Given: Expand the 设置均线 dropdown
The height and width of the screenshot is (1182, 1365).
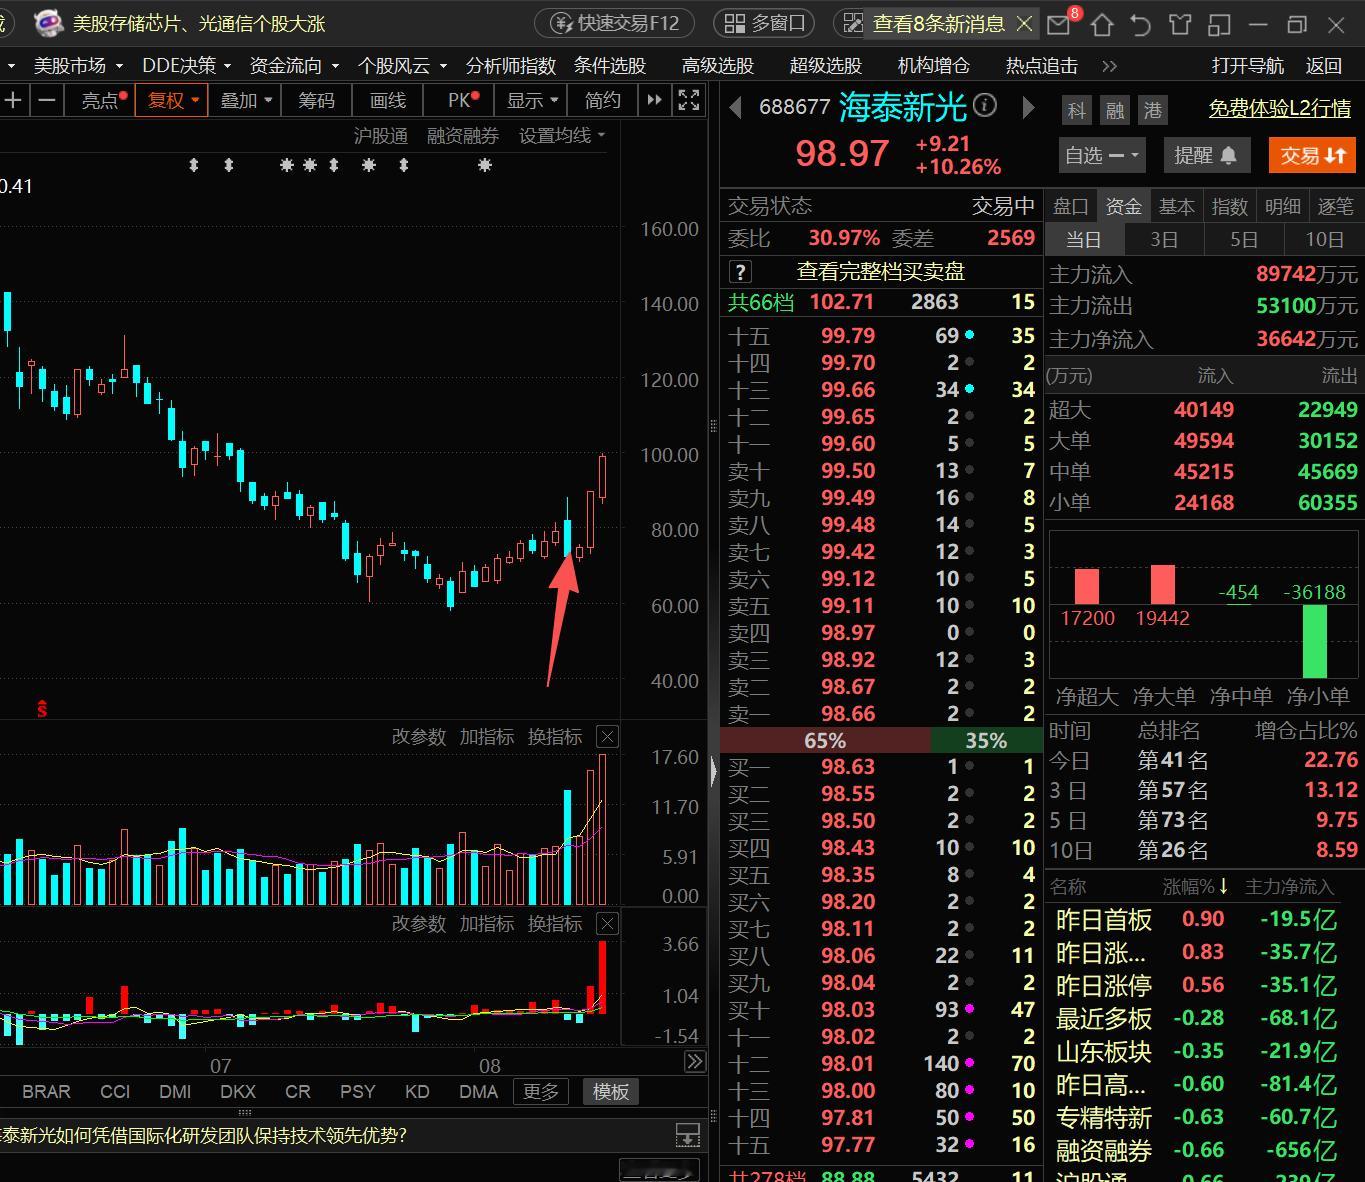Looking at the screenshot, I should point(562,136).
